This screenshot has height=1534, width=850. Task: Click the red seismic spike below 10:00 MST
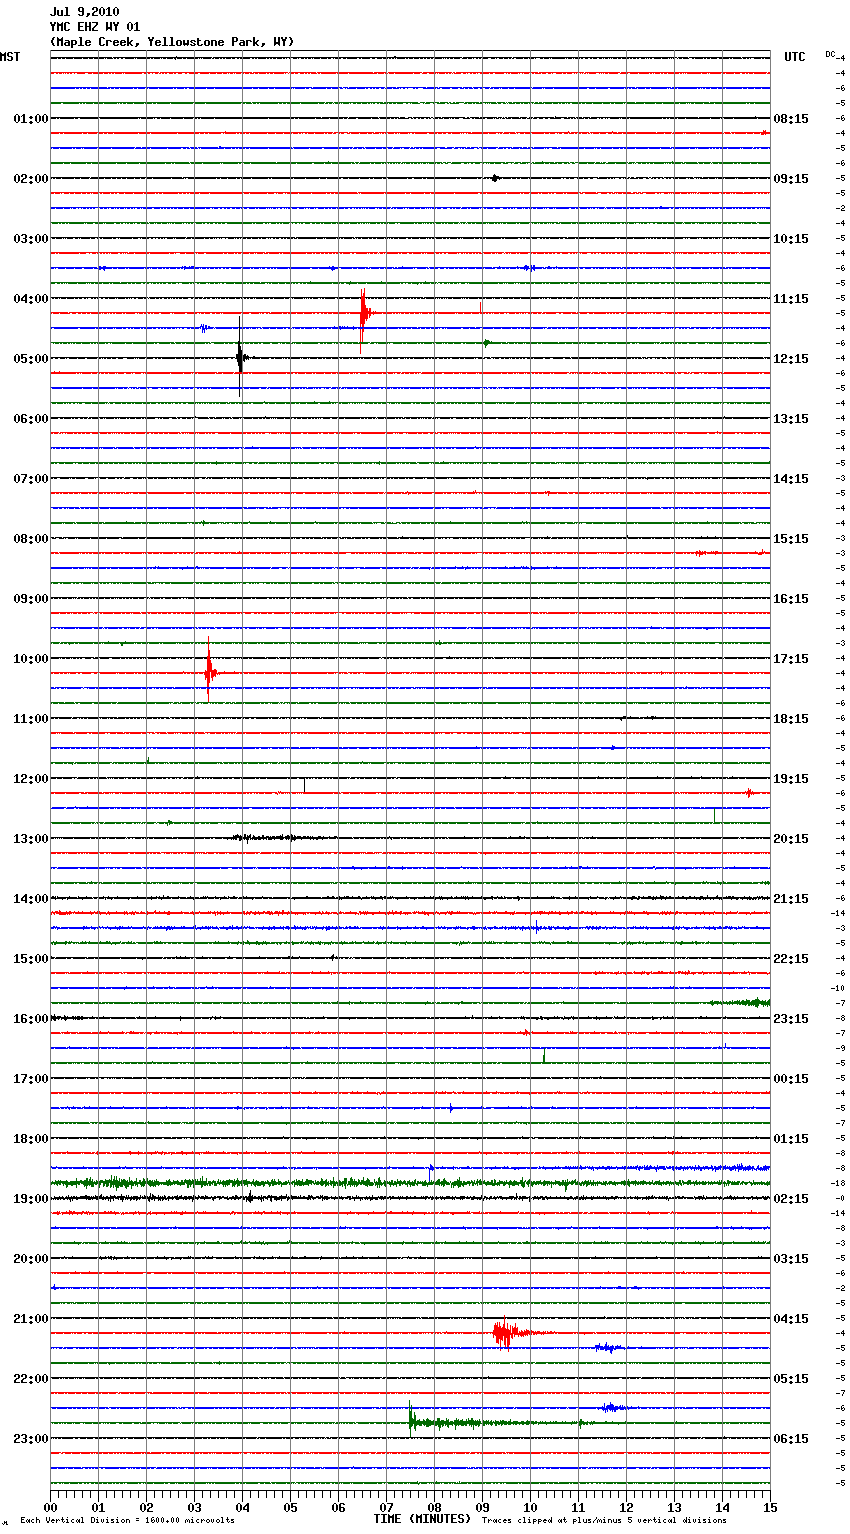point(209,670)
